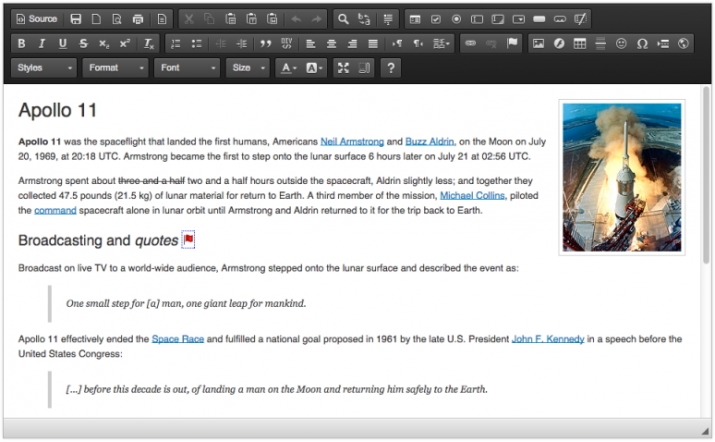The height and width of the screenshot is (442, 715).
Task: Insert an IFrame
Action: [683, 44]
